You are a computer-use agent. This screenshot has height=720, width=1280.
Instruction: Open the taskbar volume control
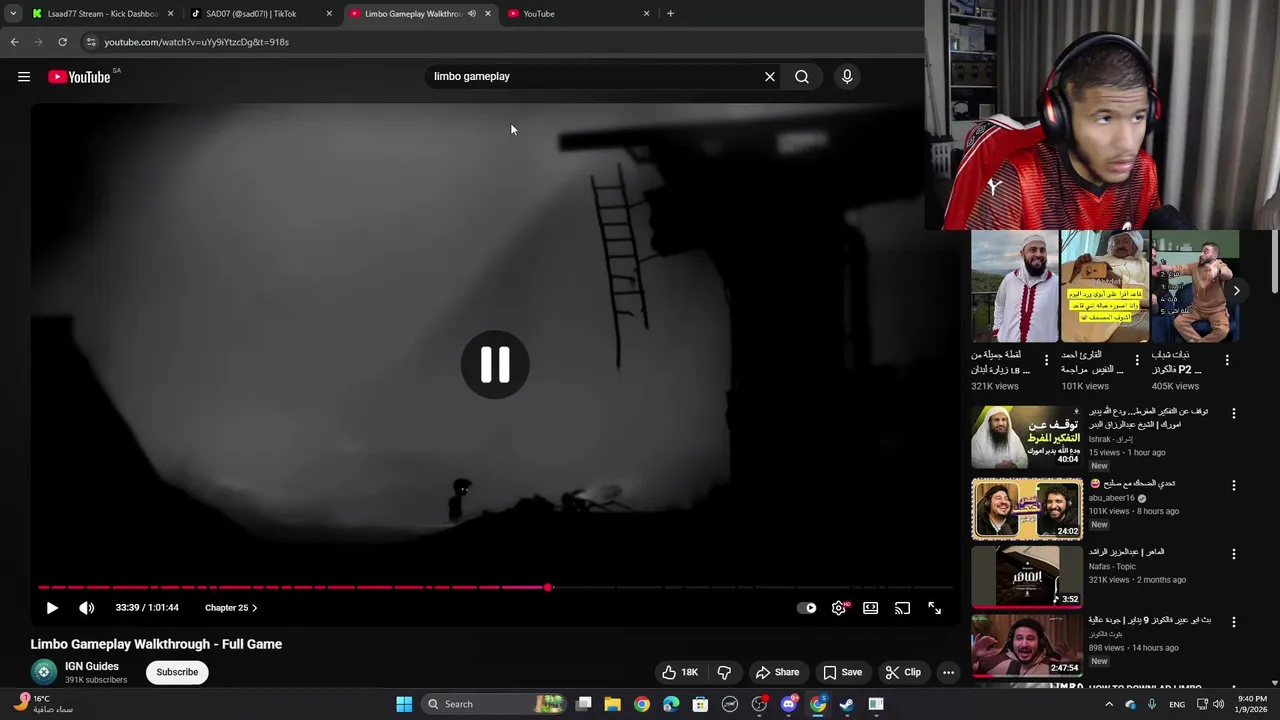pyautogui.click(x=1218, y=704)
